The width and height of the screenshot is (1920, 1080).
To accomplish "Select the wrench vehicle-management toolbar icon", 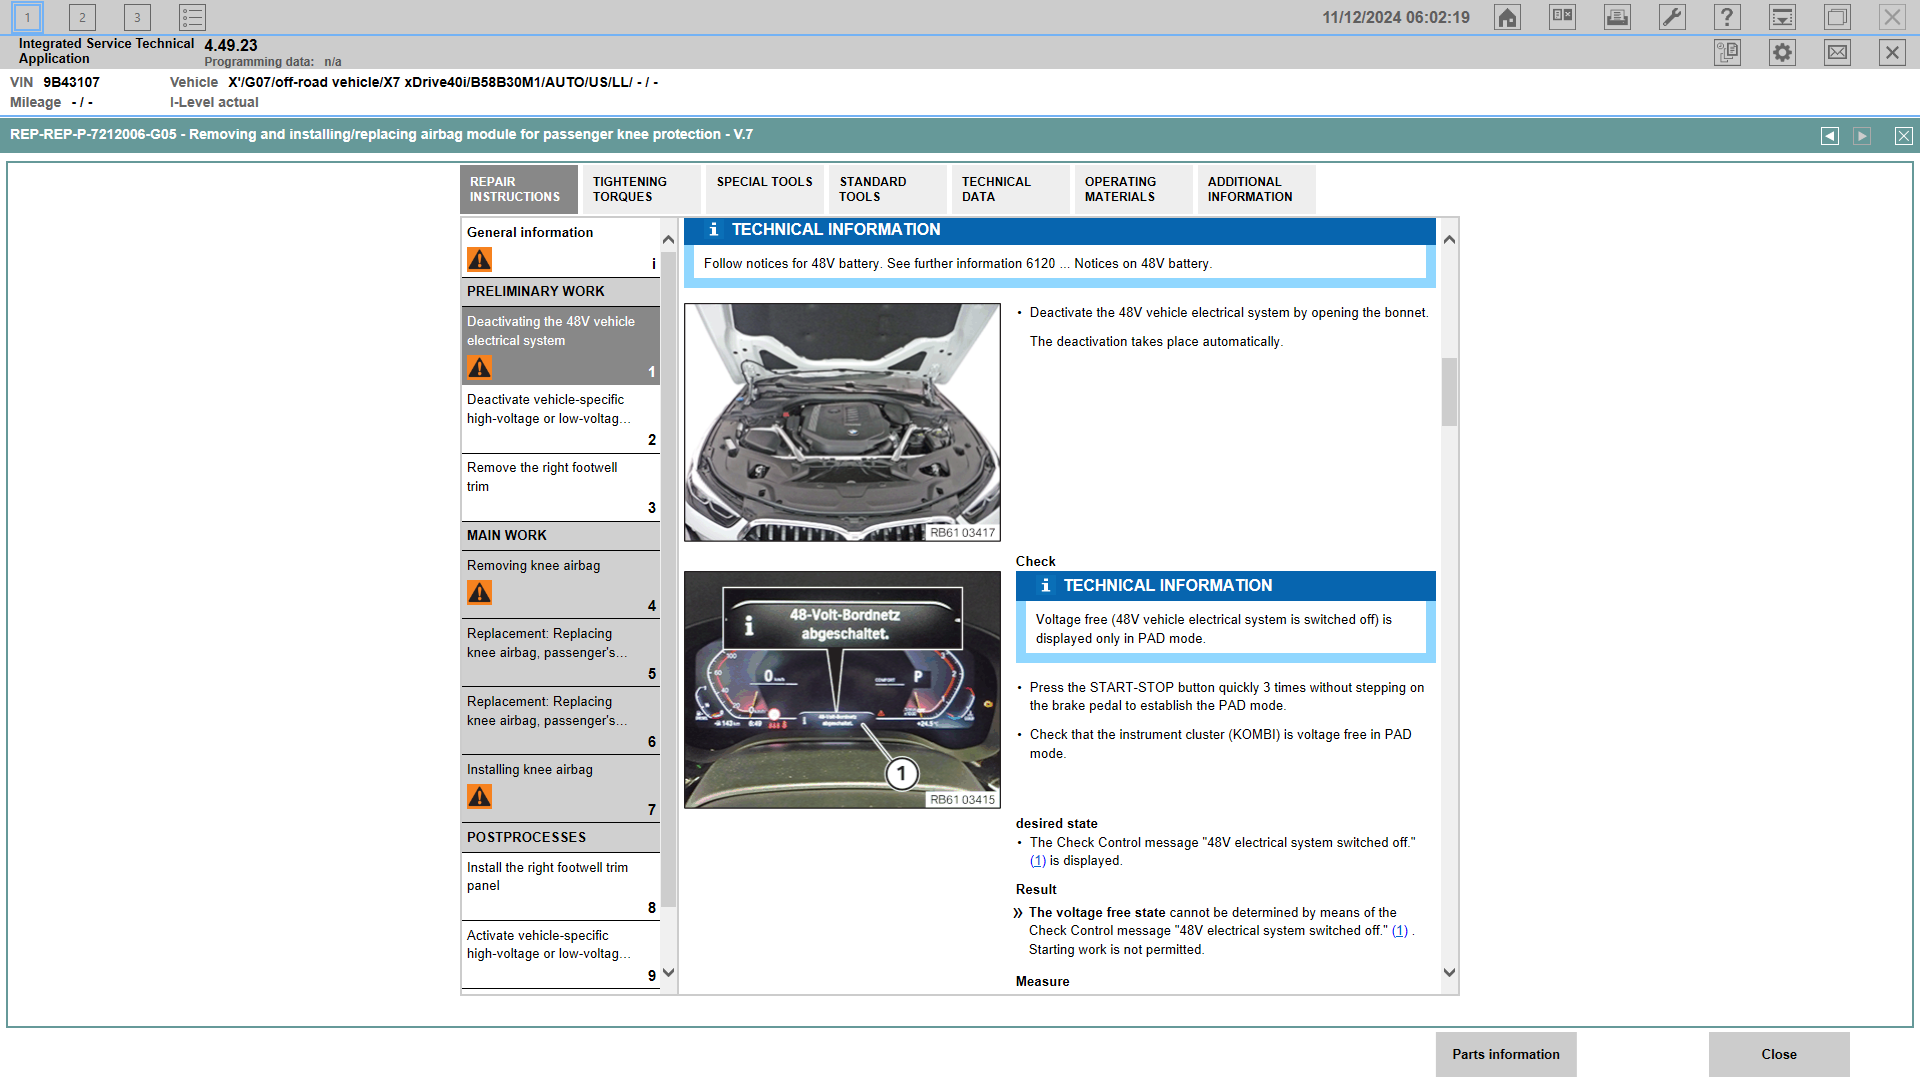I will click(x=1672, y=17).
